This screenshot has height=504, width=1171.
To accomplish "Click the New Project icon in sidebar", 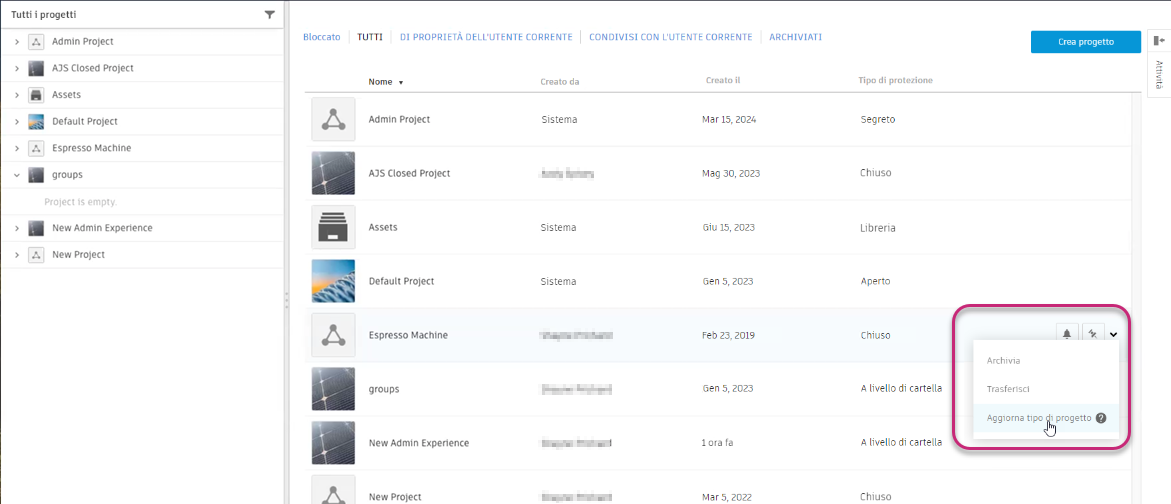I will (35, 255).
